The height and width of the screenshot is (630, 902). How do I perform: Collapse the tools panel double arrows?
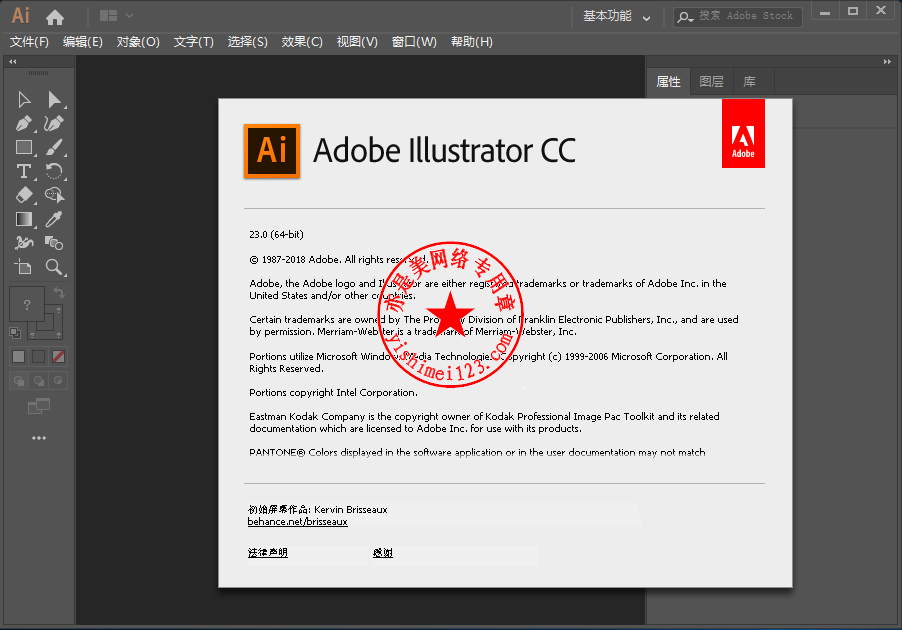[13, 62]
